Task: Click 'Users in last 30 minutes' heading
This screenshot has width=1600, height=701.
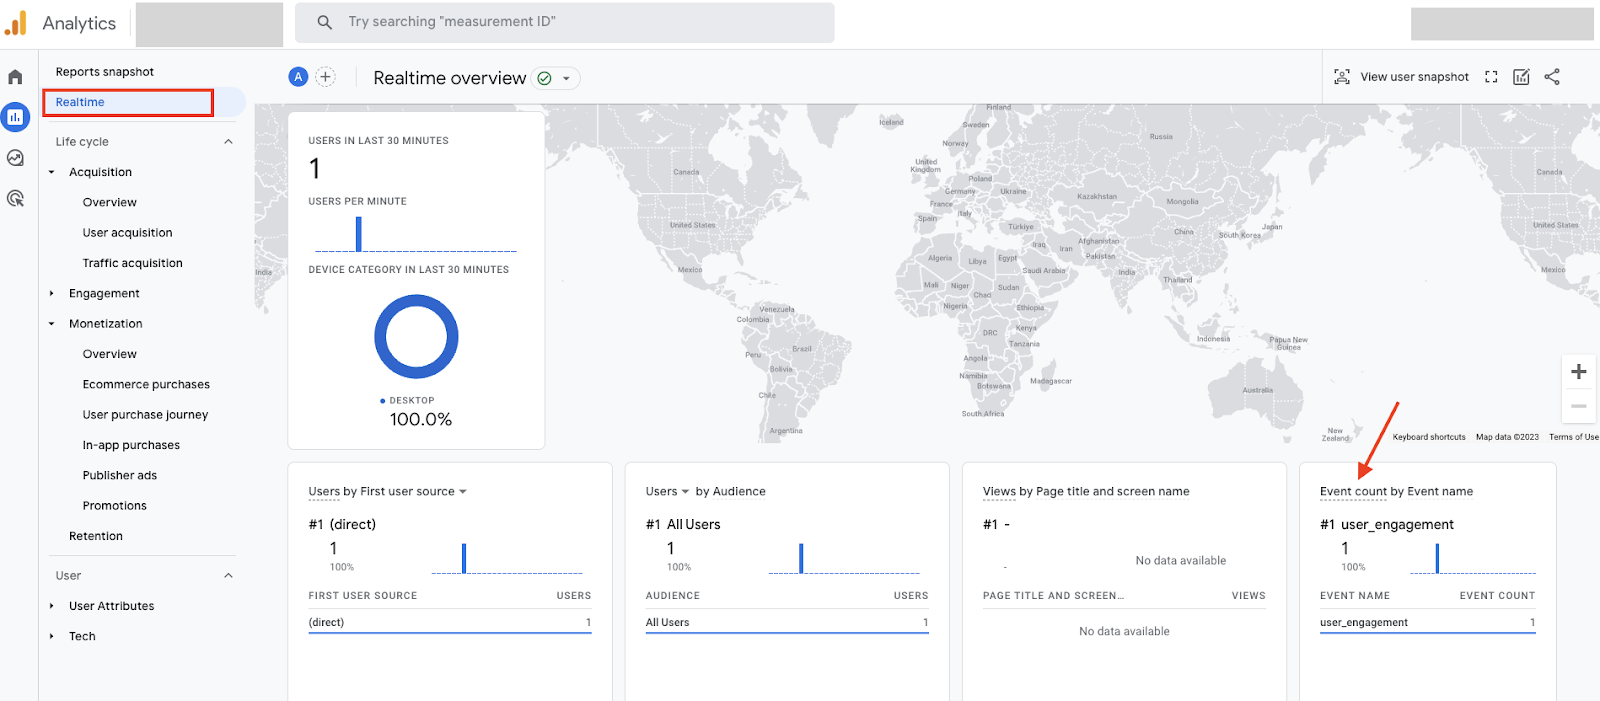Action: 378,141
